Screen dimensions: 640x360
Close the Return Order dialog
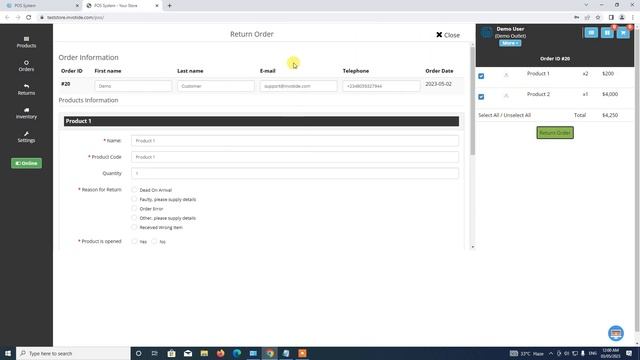[448, 35]
